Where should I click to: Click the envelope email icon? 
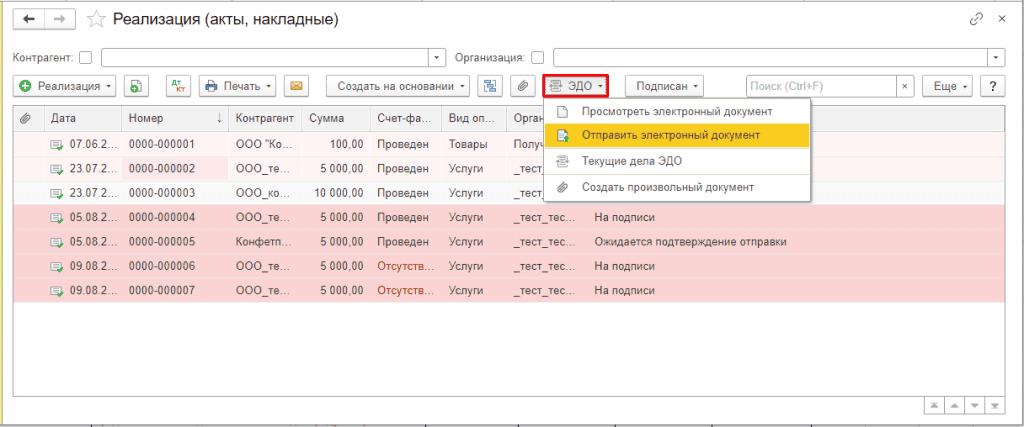(295, 86)
